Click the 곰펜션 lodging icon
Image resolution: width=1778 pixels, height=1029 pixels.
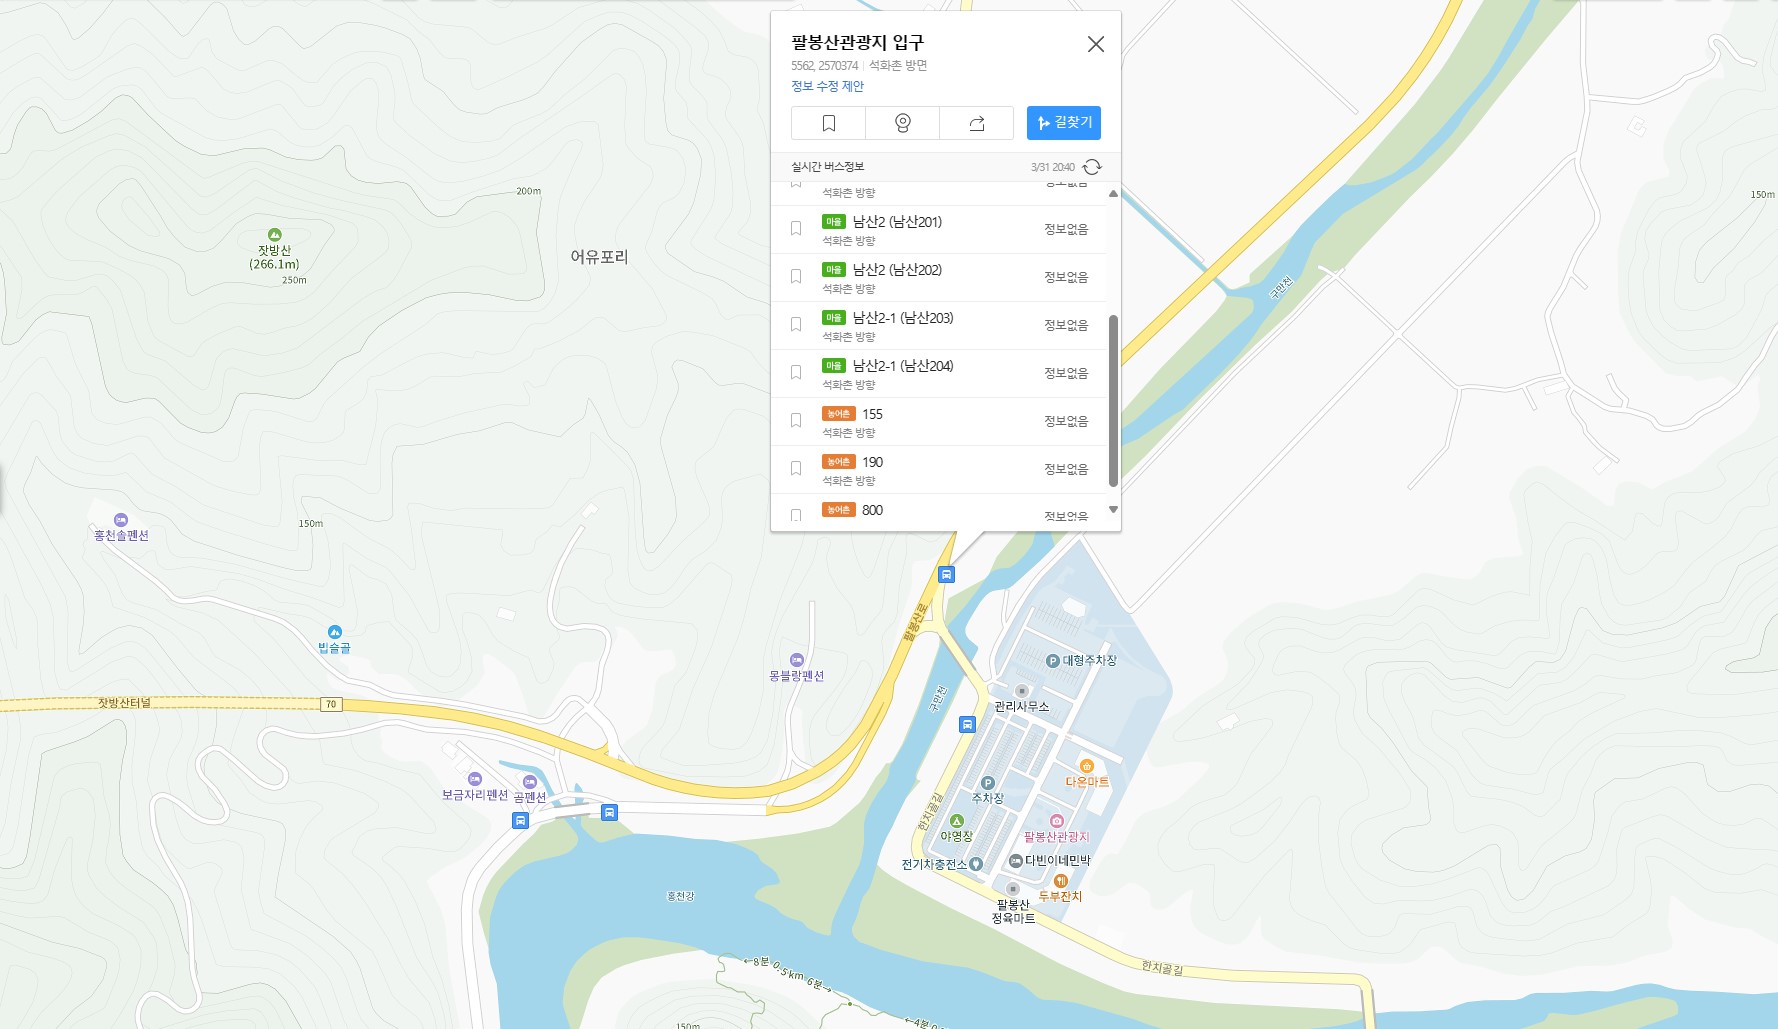click(x=530, y=782)
